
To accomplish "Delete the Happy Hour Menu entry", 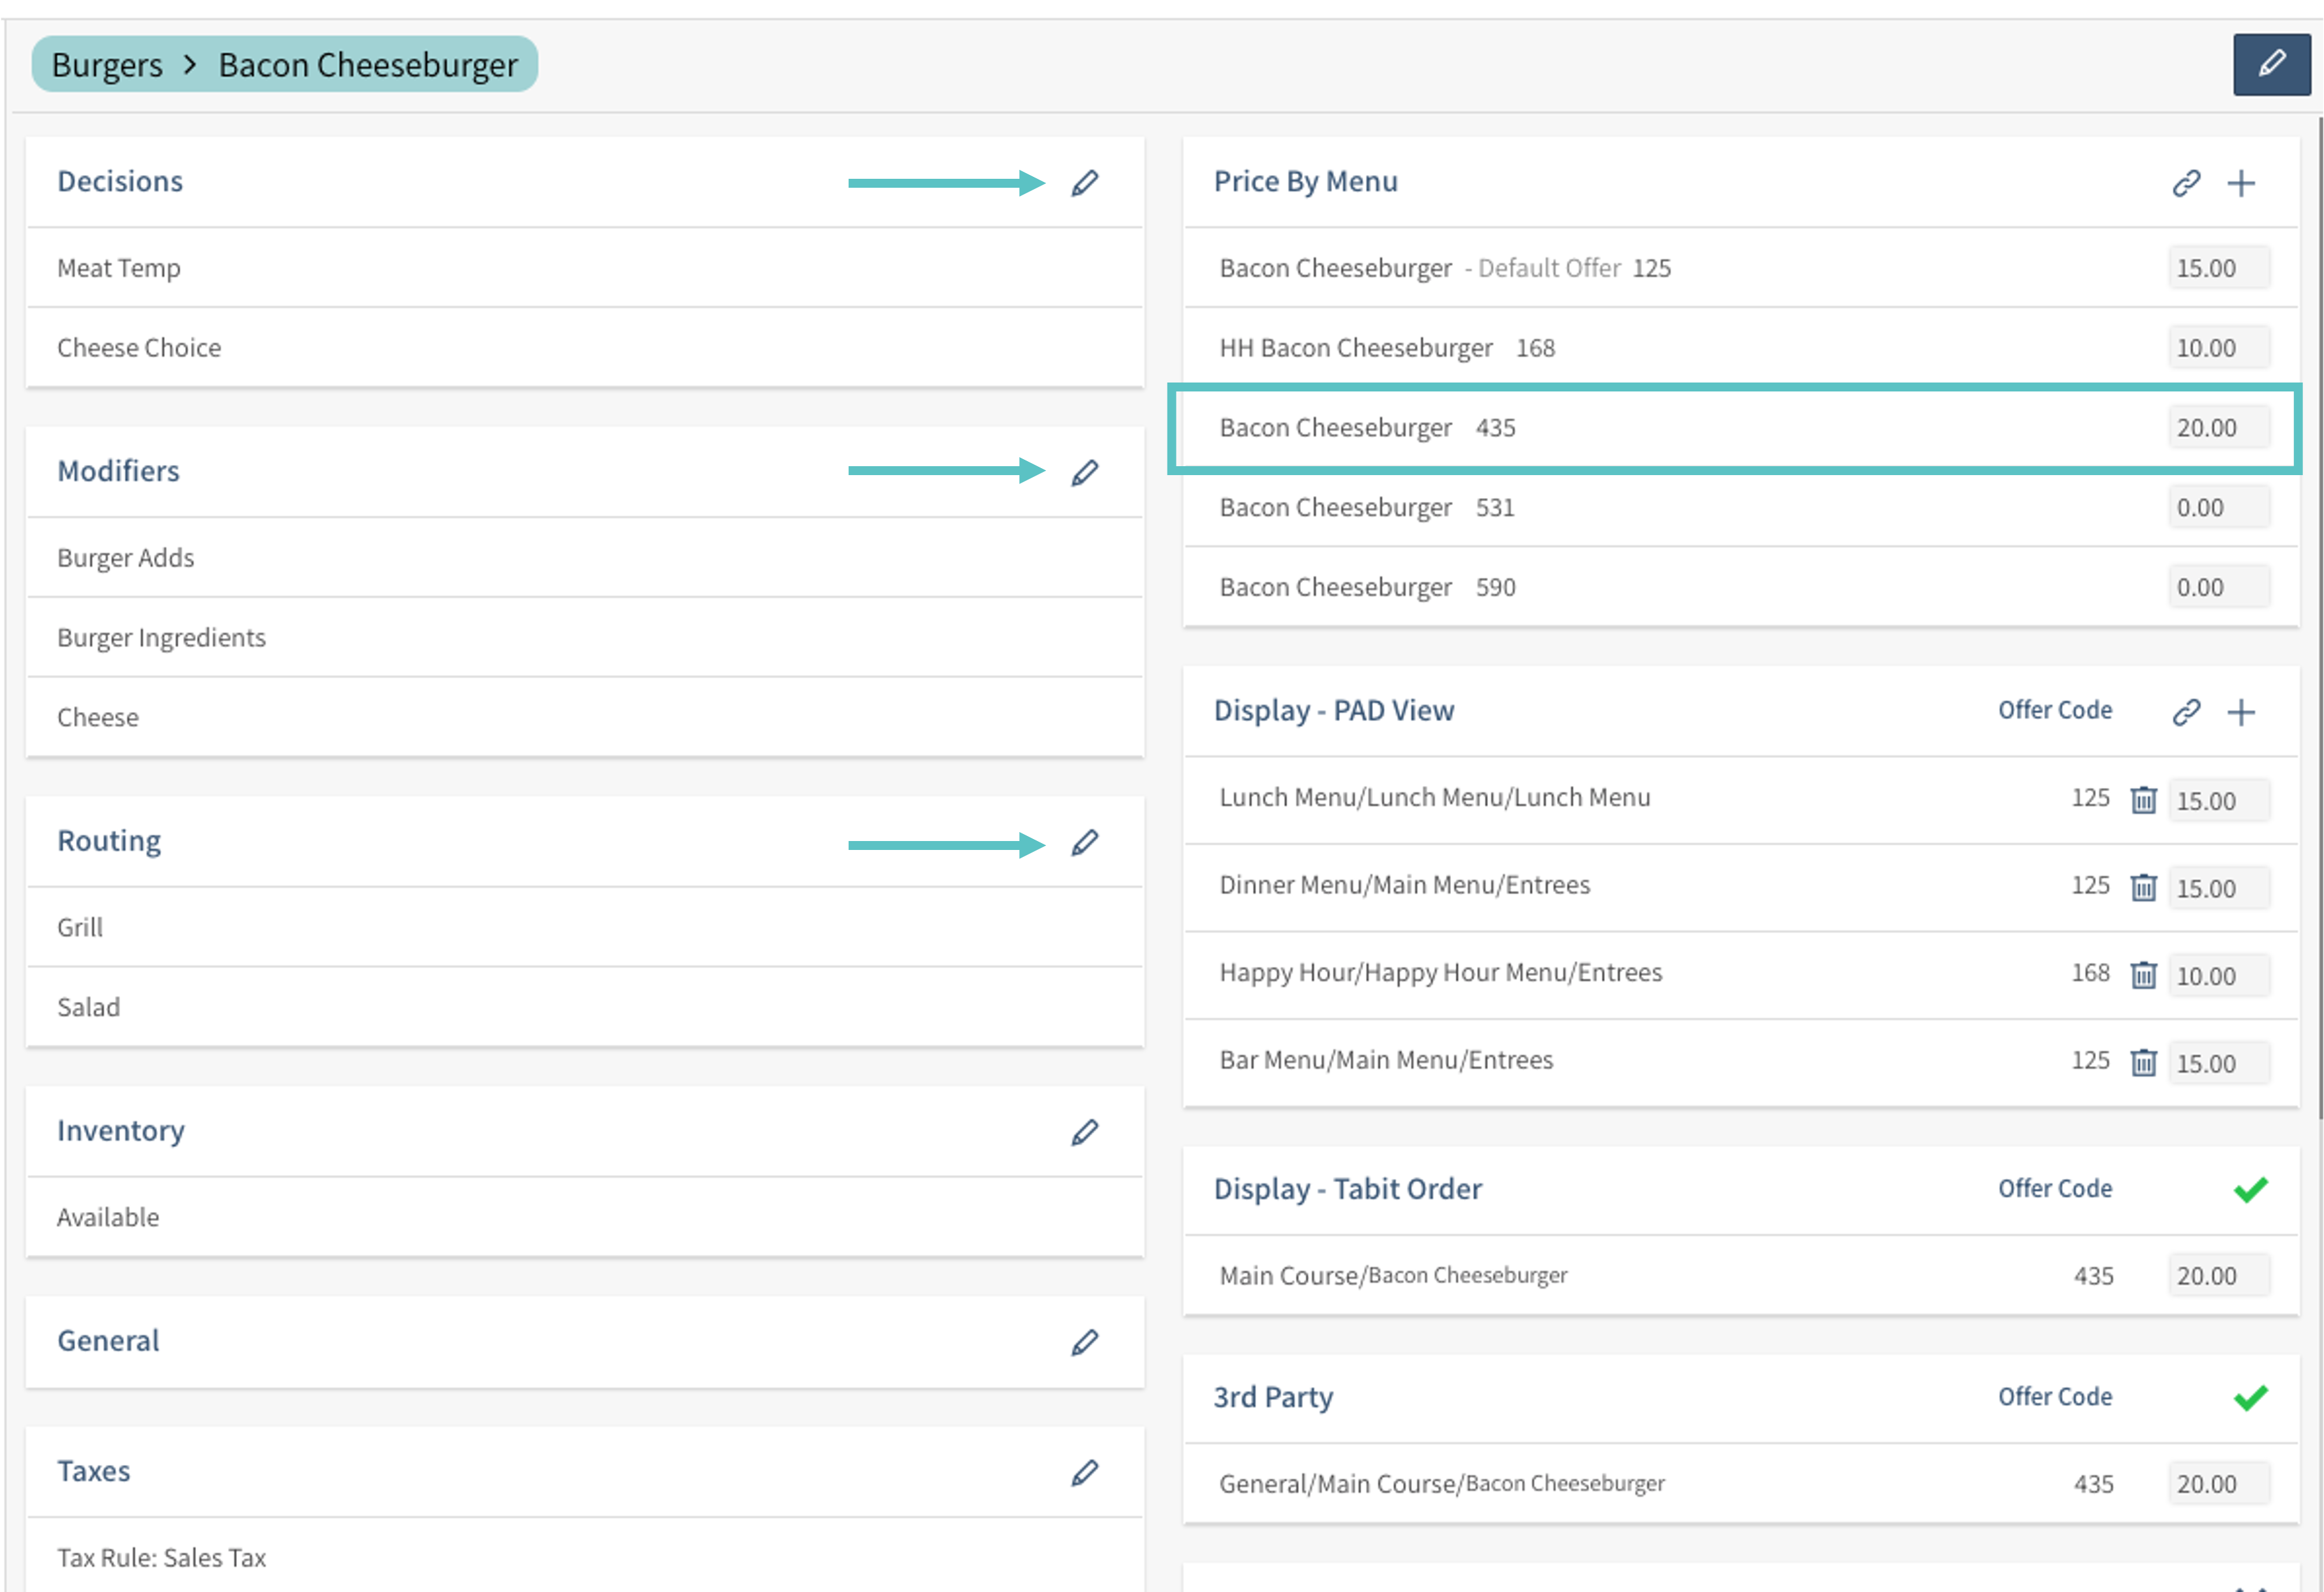I will point(2143,975).
